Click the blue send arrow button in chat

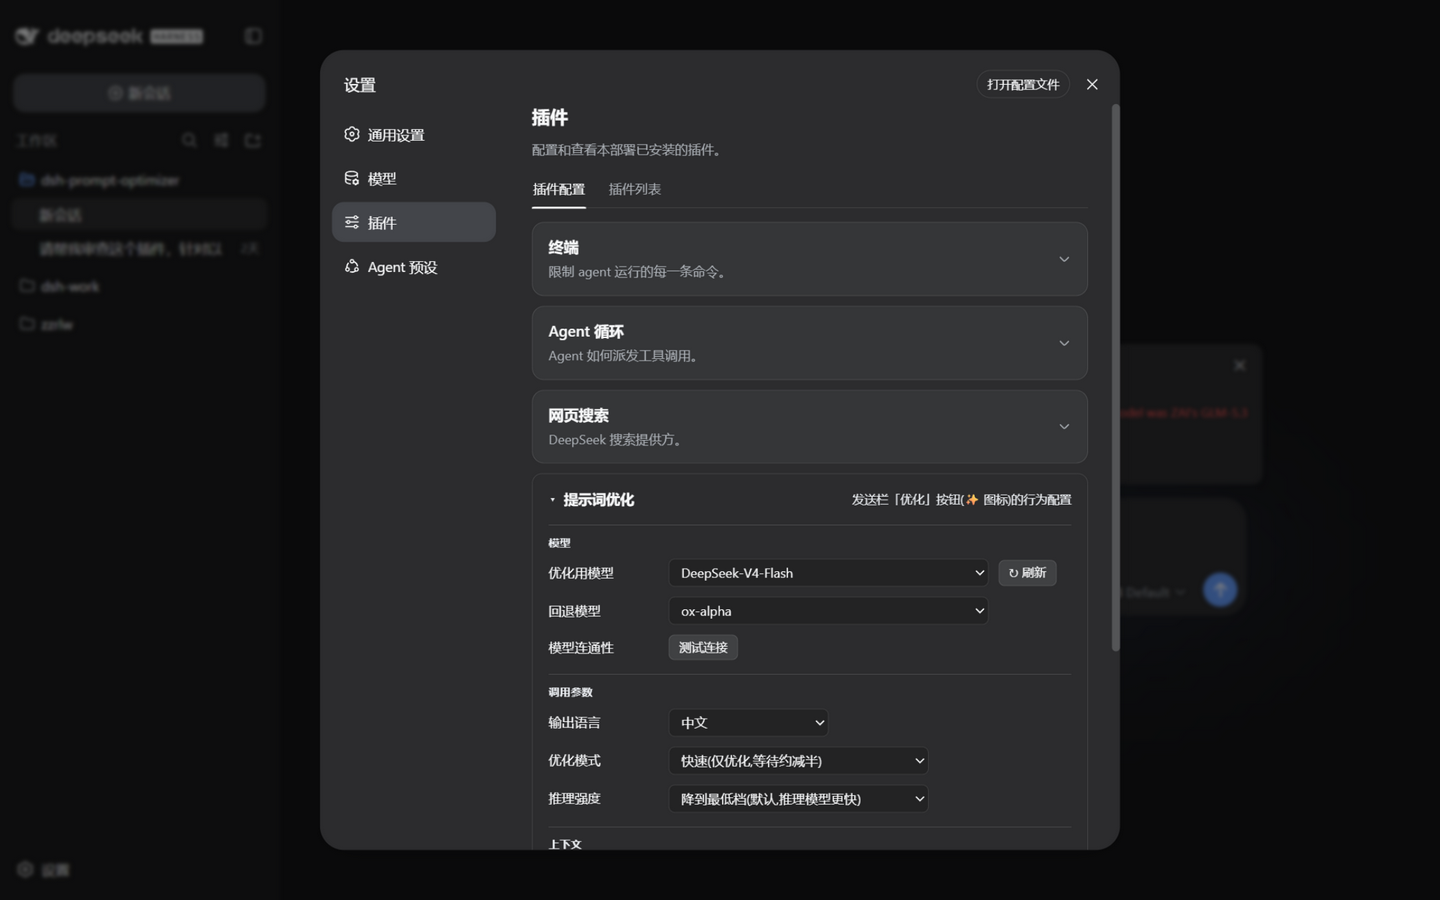click(x=1219, y=590)
